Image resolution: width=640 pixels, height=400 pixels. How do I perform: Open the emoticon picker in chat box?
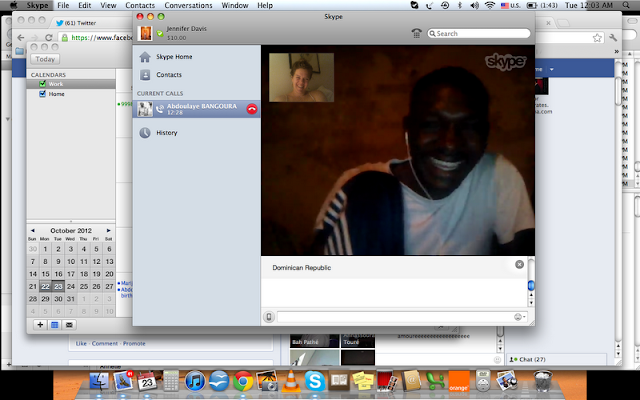tap(518, 317)
